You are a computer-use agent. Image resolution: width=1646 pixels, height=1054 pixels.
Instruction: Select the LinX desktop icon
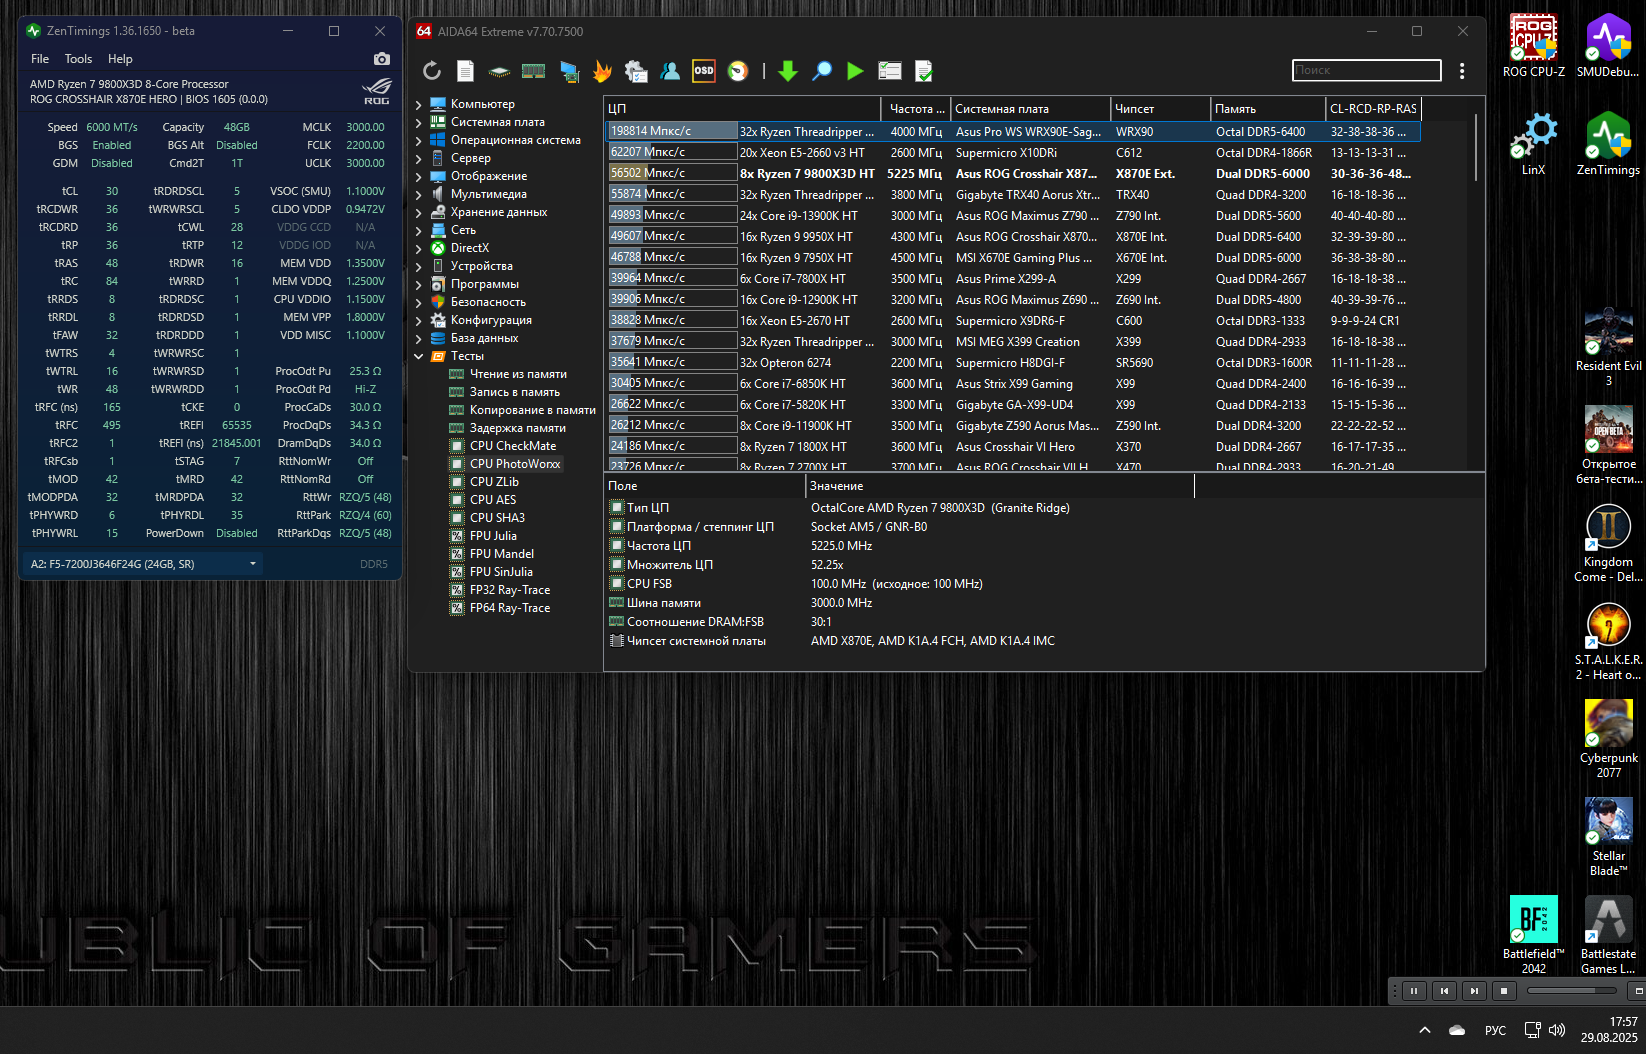pyautogui.click(x=1534, y=144)
